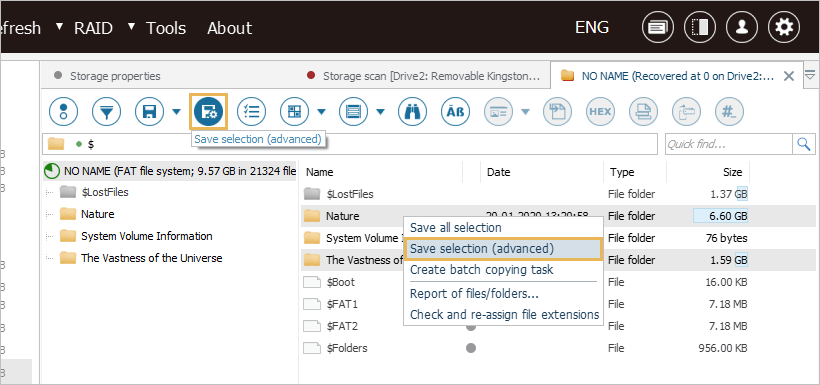The height and width of the screenshot is (385, 820).
Task: Expand the $LostFiles tree node
Action: point(50,192)
